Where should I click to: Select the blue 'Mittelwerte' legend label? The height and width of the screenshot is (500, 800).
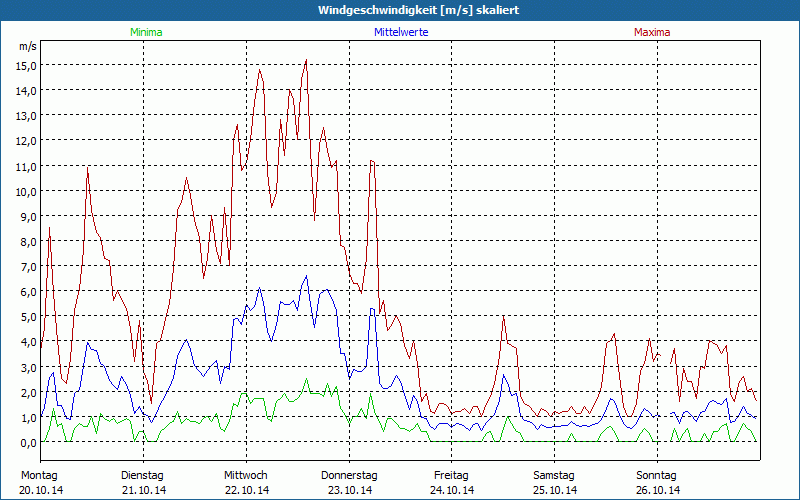[401, 32]
